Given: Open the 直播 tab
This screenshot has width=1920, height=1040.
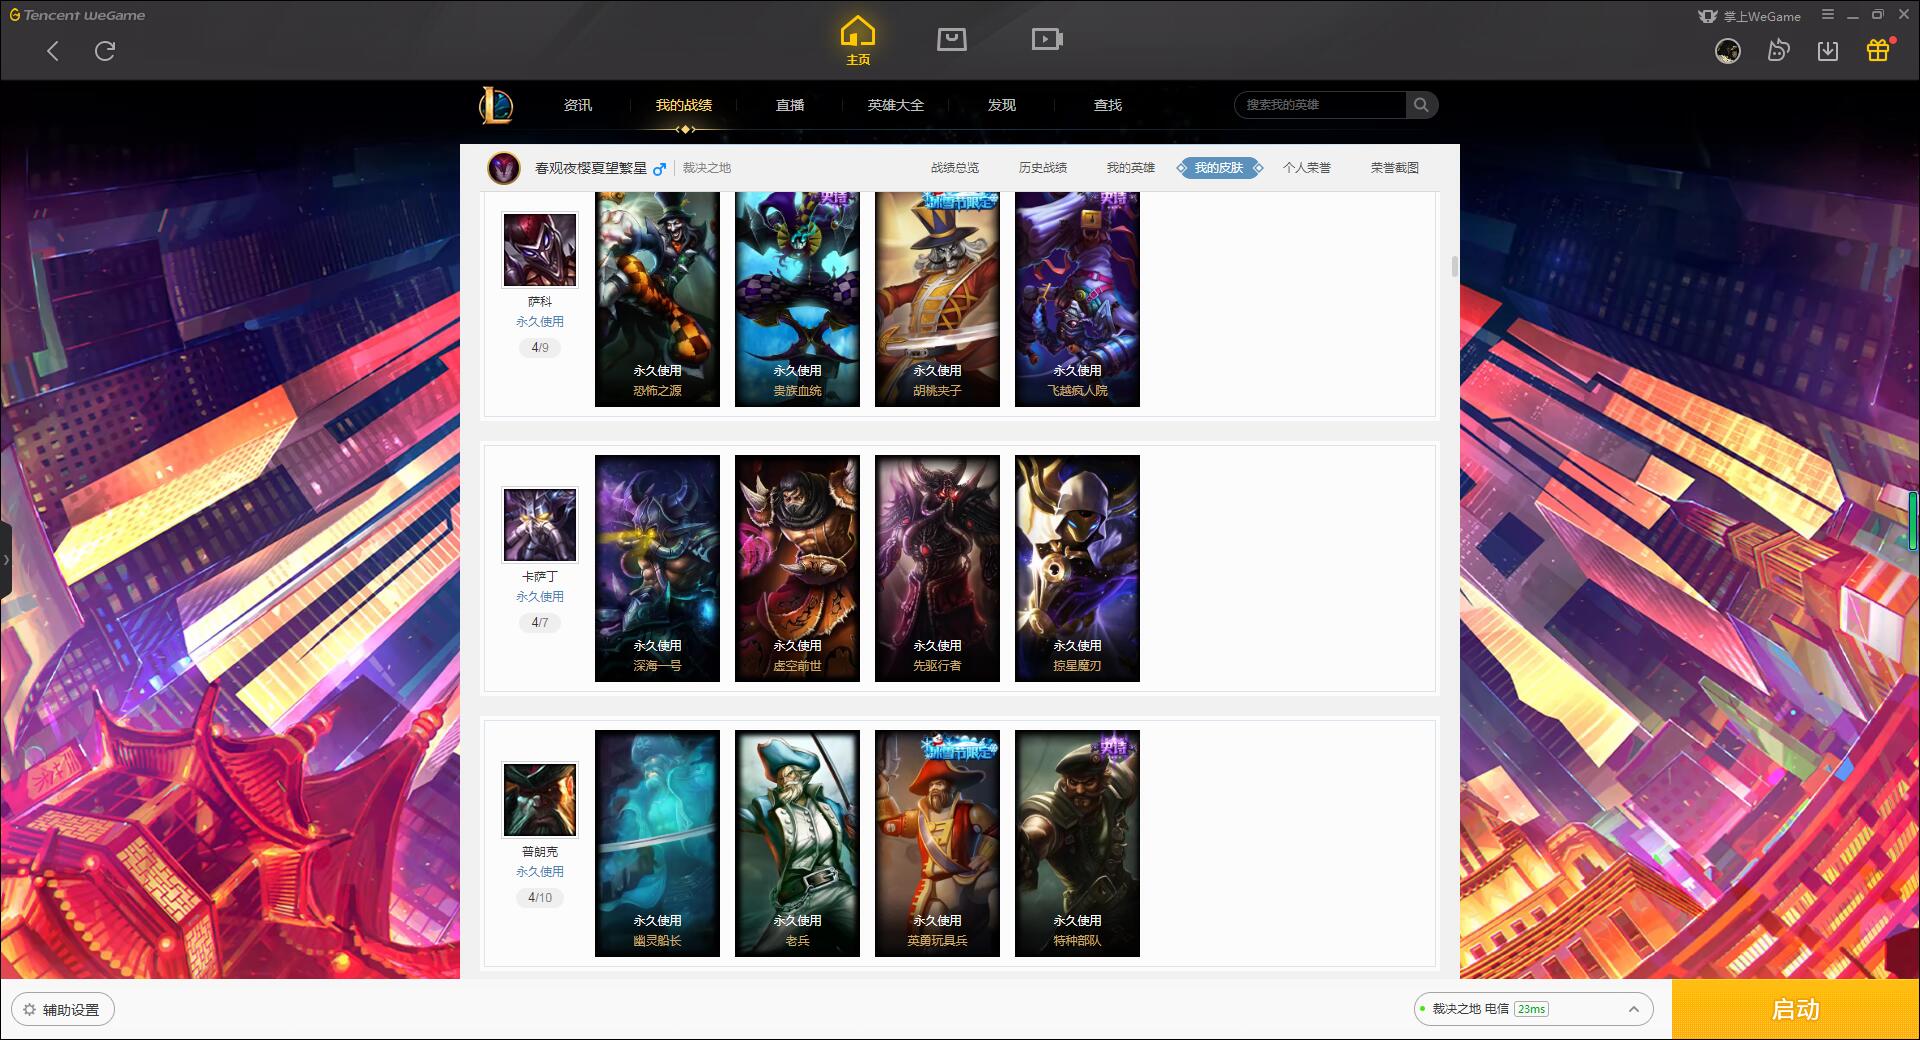Looking at the screenshot, I should click(x=790, y=105).
